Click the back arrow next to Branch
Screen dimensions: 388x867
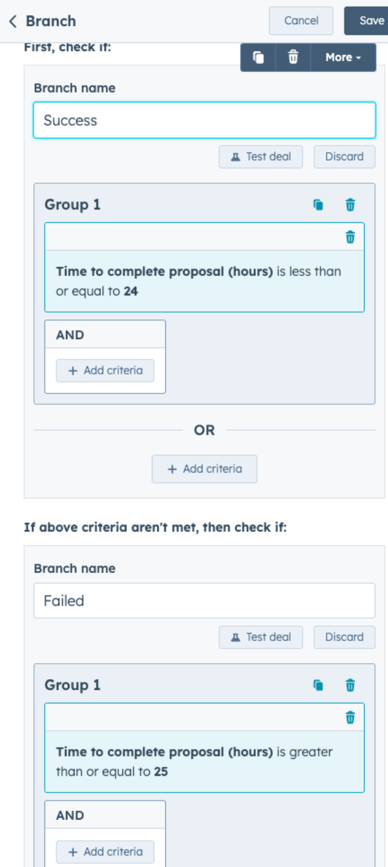[13, 22]
